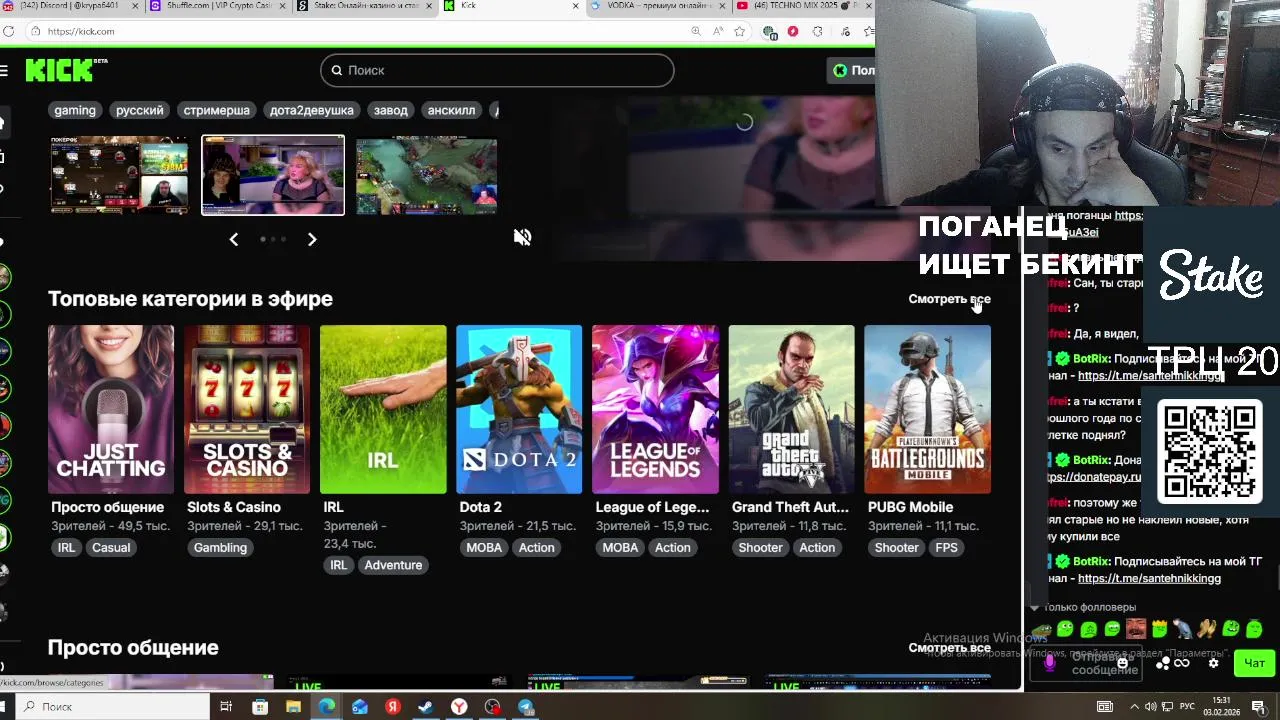The image size is (1280, 720).
Task: Open the poker stream thumbnail in carousel
Action: [119, 175]
